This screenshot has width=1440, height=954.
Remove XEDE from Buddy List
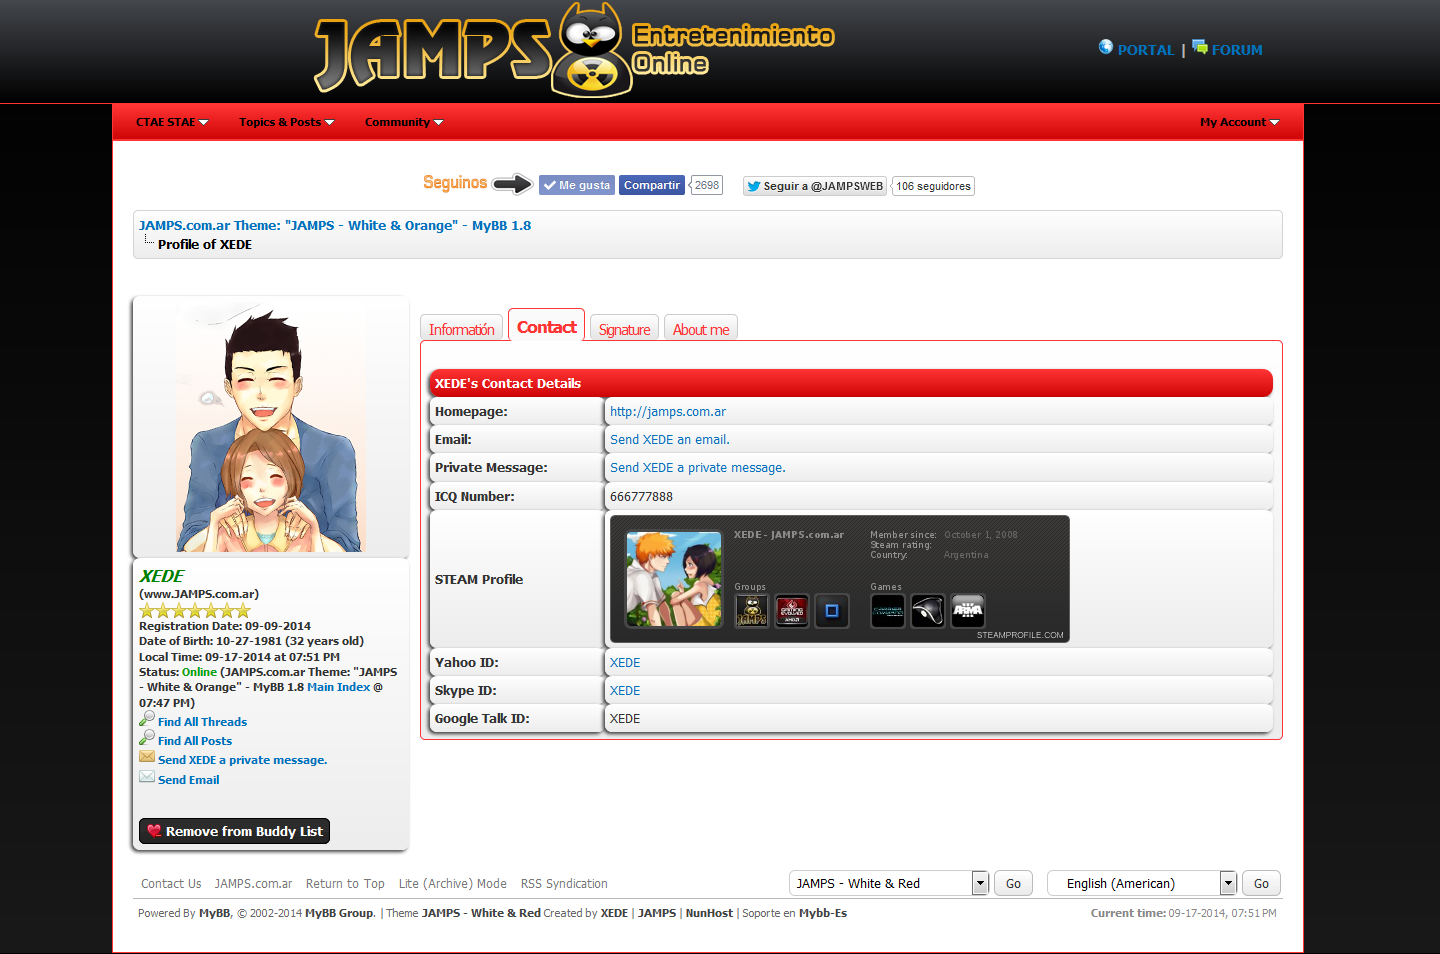(x=234, y=831)
